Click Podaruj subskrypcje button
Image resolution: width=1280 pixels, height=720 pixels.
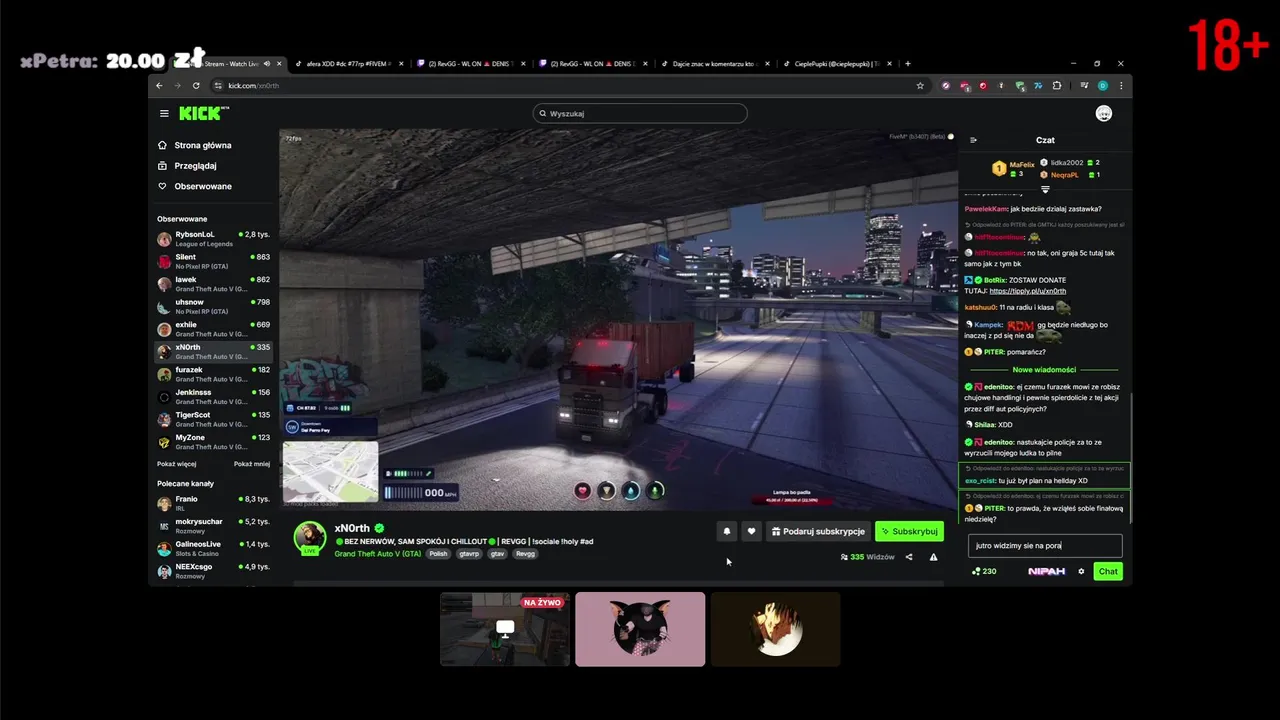tap(818, 531)
